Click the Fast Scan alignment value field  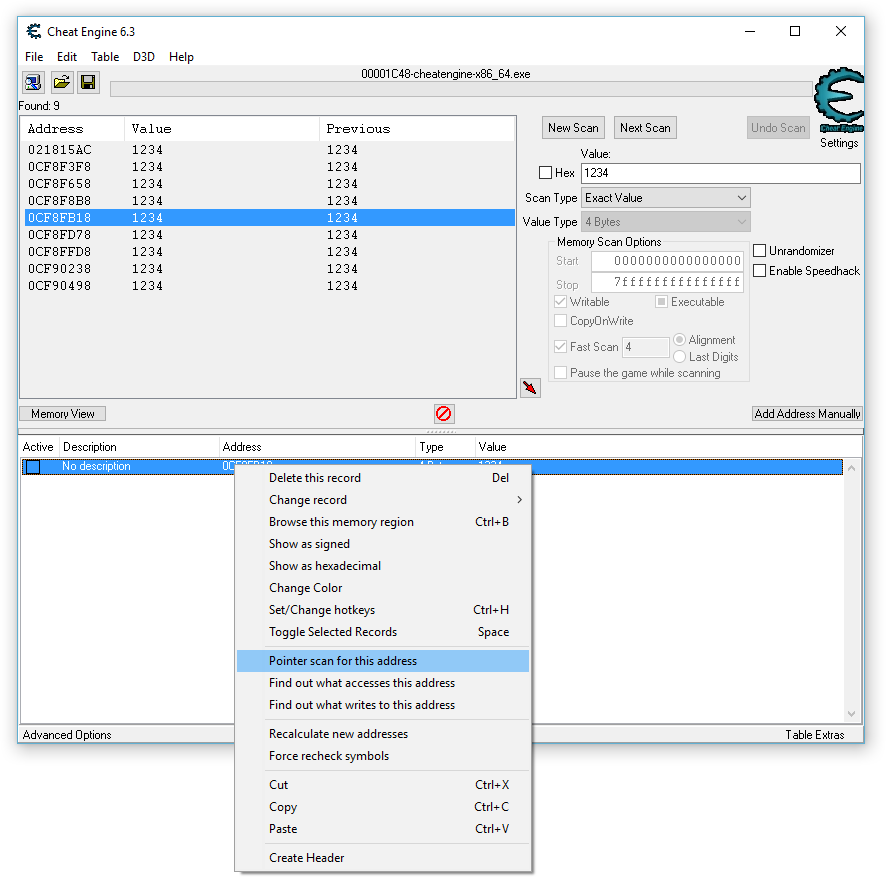coord(646,347)
